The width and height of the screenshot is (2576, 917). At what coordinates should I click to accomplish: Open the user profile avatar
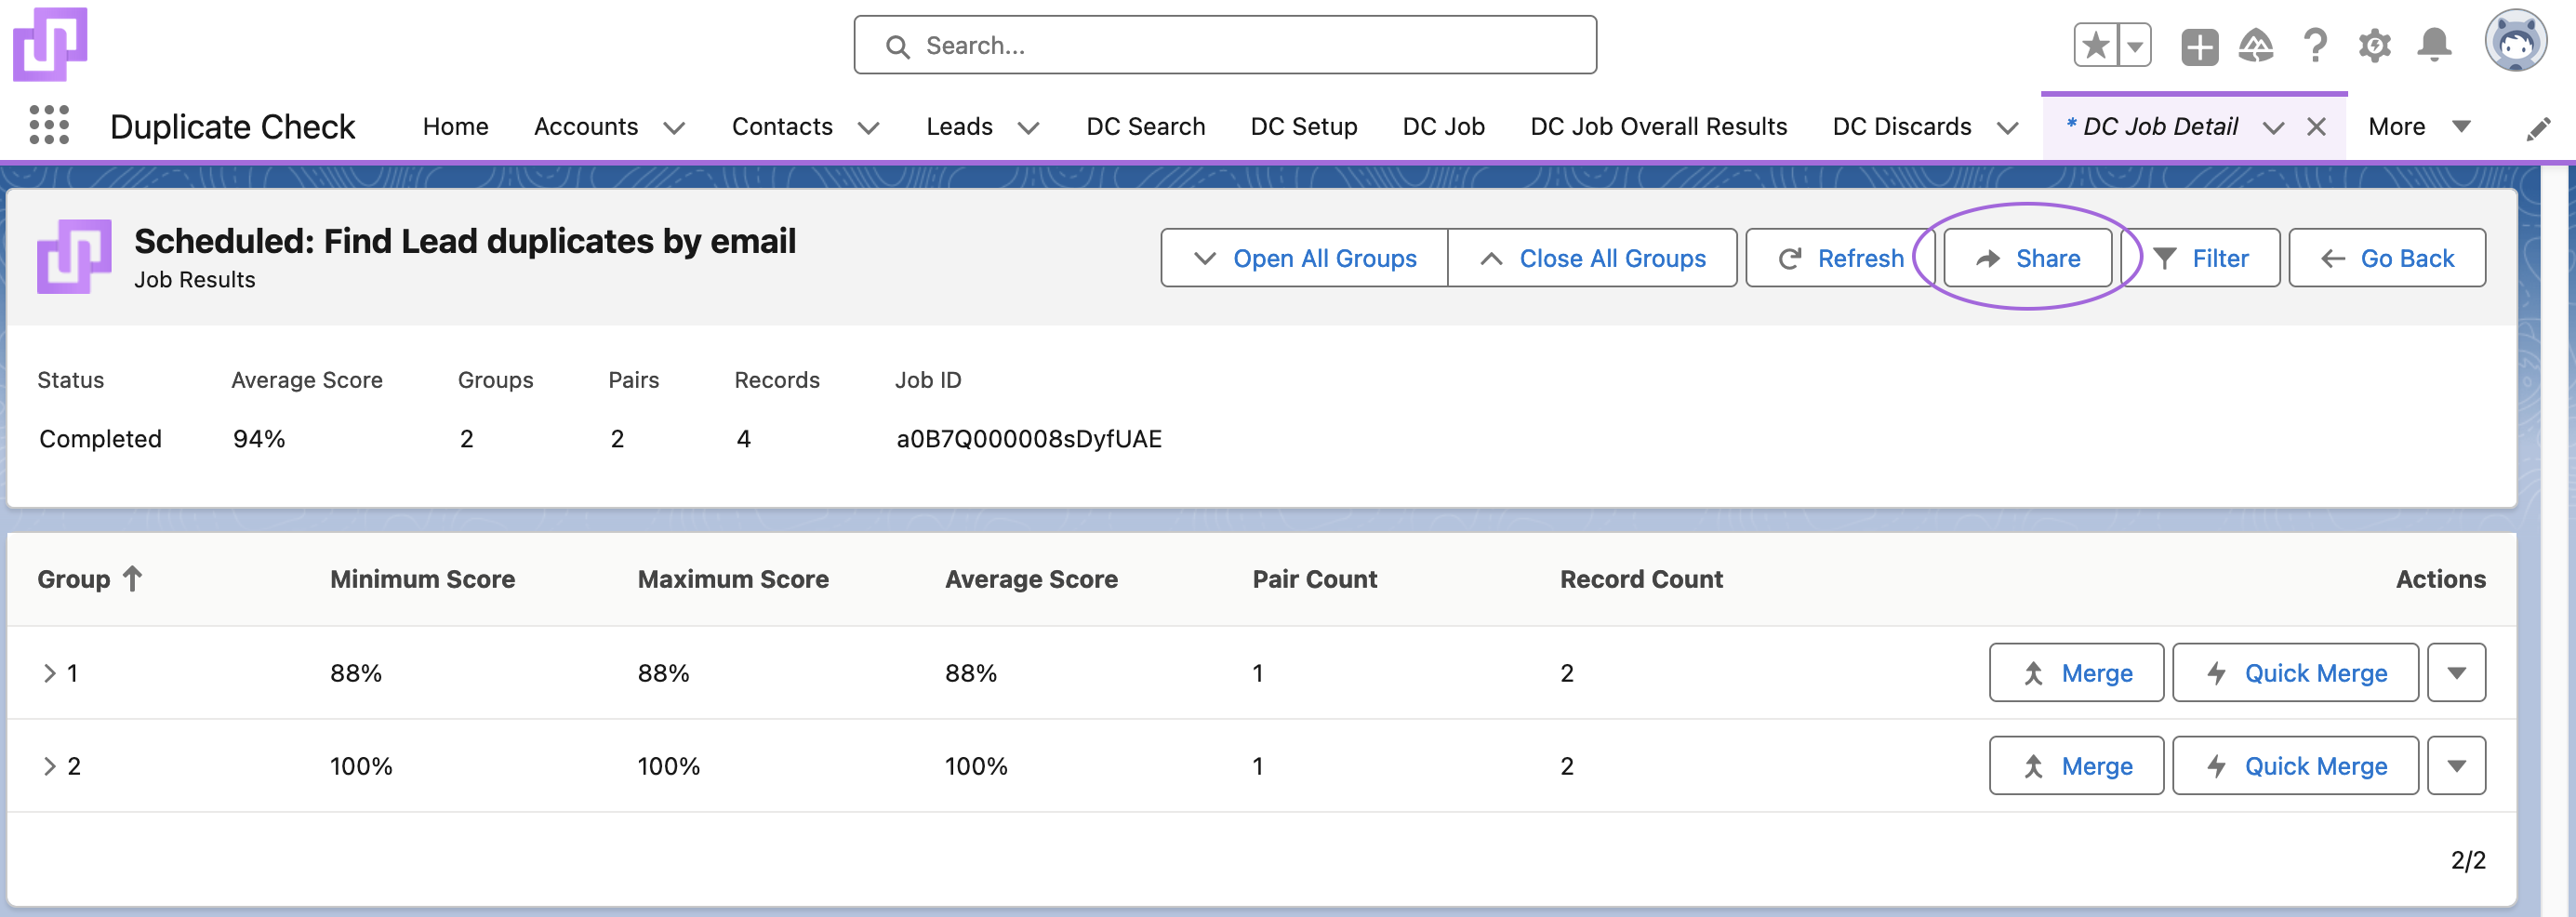tap(2516, 42)
